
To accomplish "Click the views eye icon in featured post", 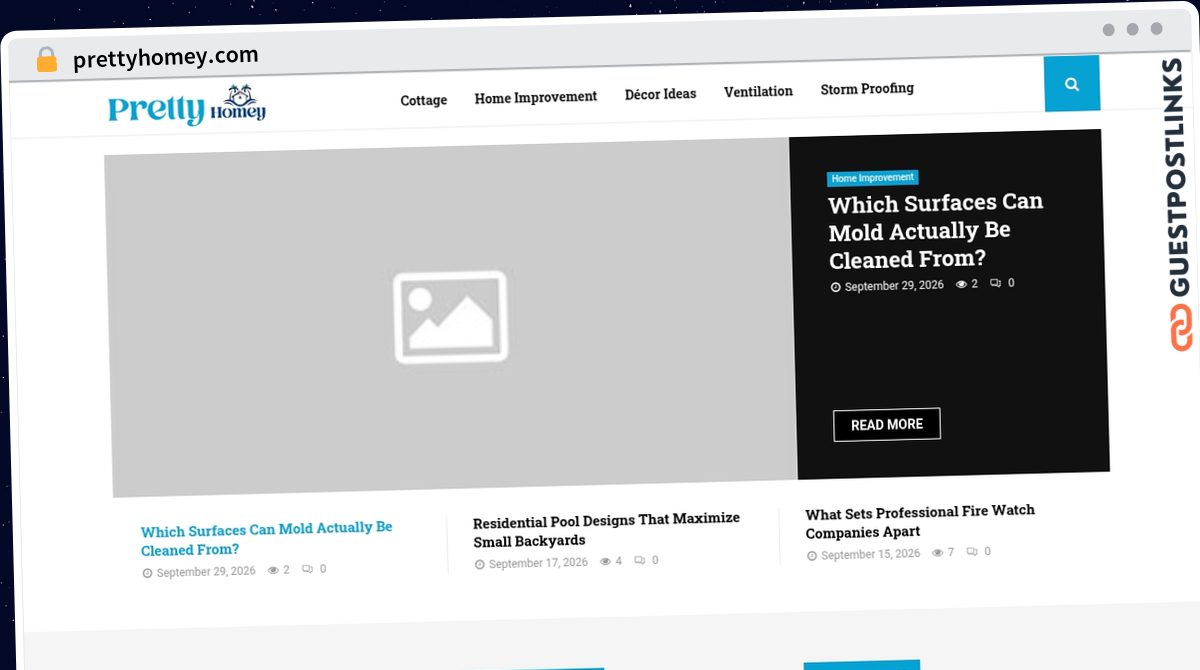I will (962, 284).
